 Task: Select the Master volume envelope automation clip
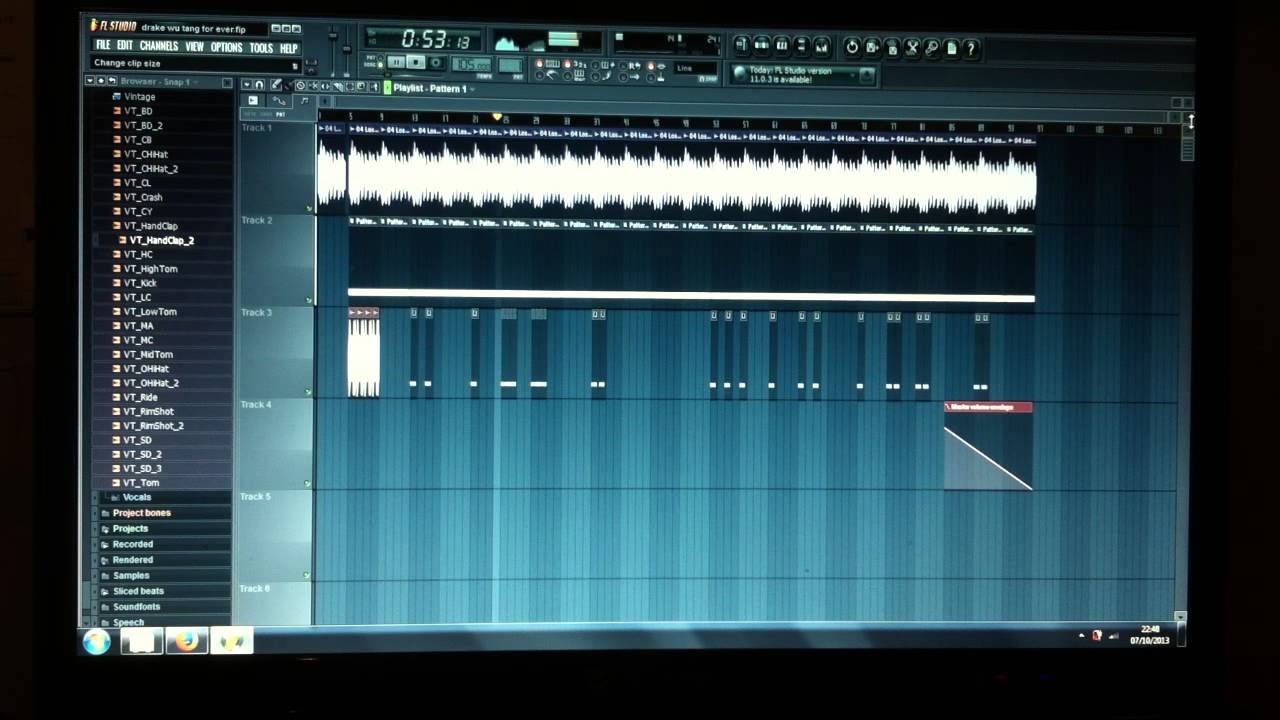click(988, 446)
